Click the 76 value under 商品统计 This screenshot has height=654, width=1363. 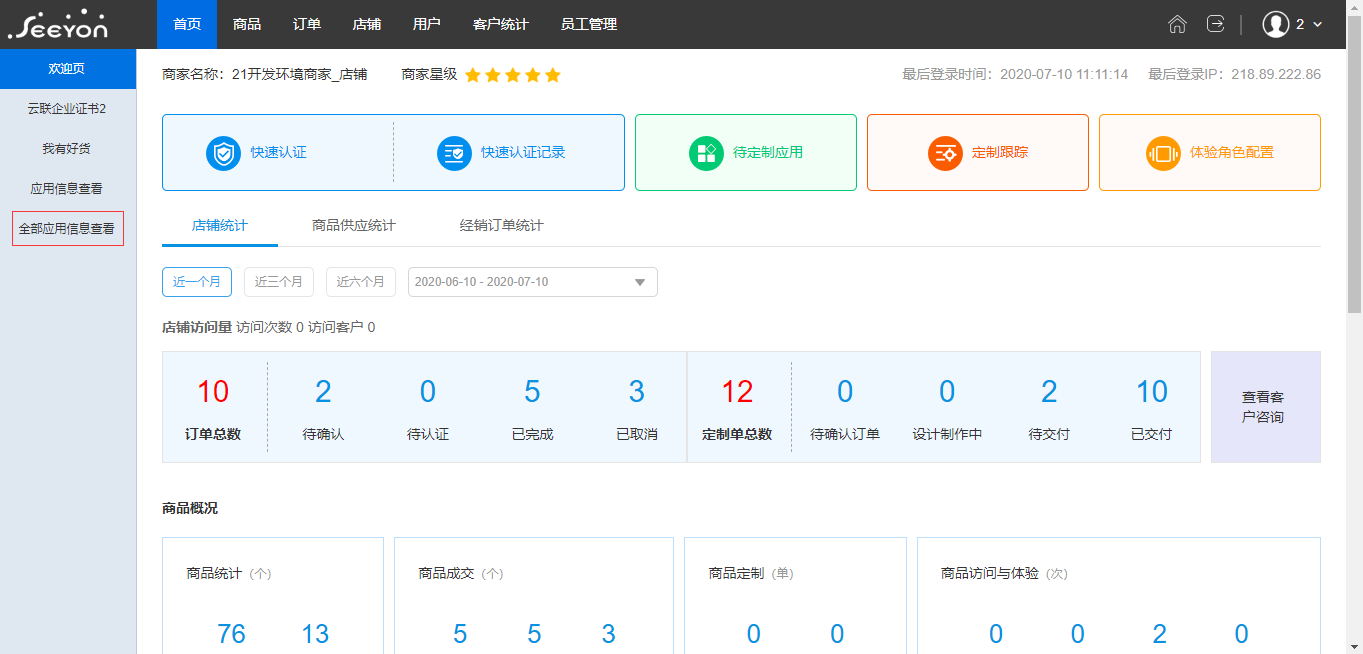click(231, 634)
